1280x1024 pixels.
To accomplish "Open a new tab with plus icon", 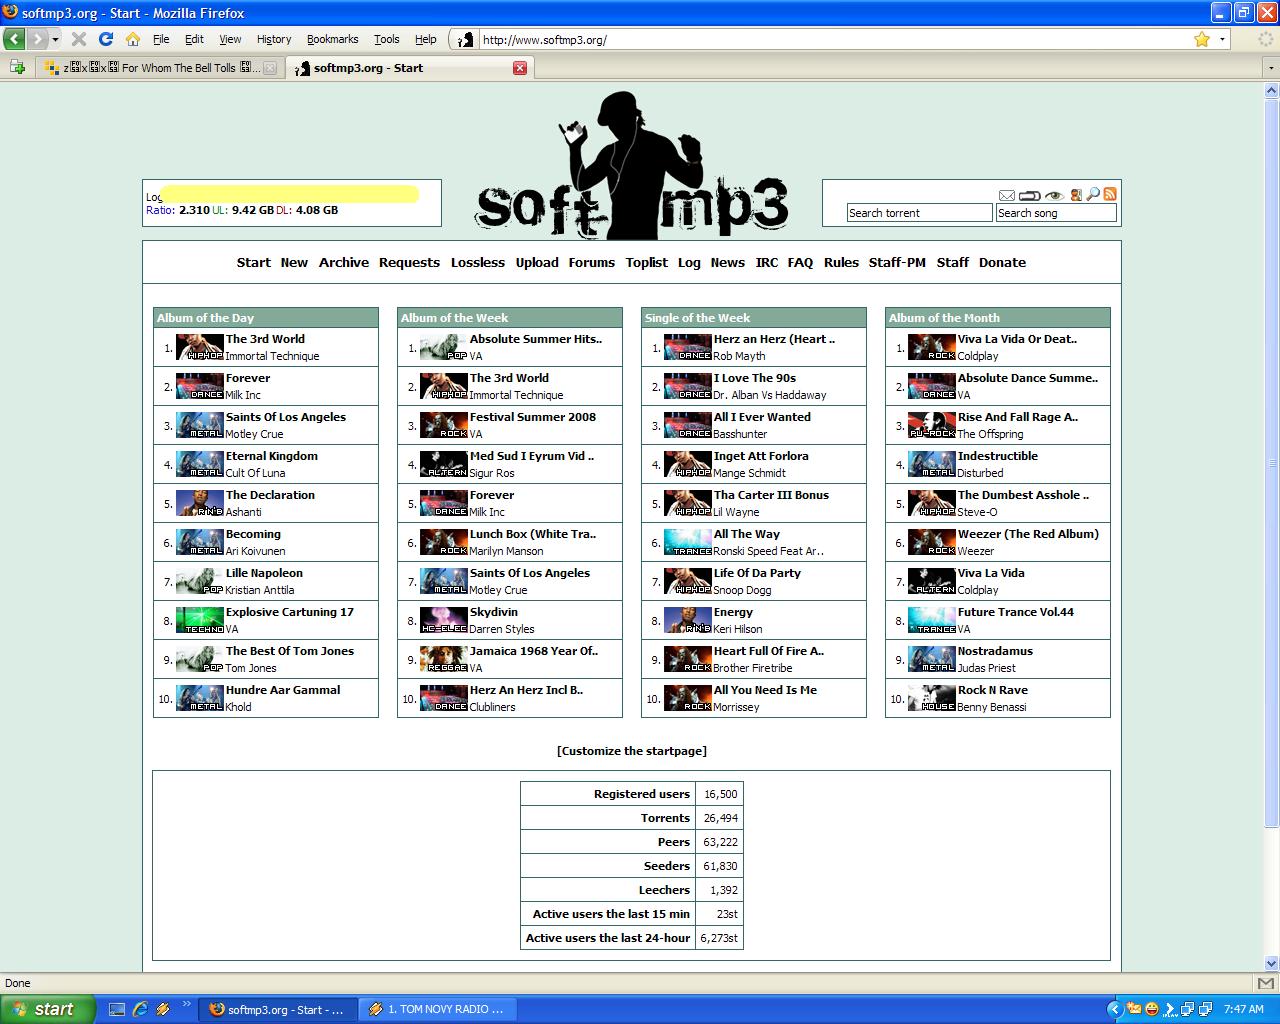I will click(17, 67).
